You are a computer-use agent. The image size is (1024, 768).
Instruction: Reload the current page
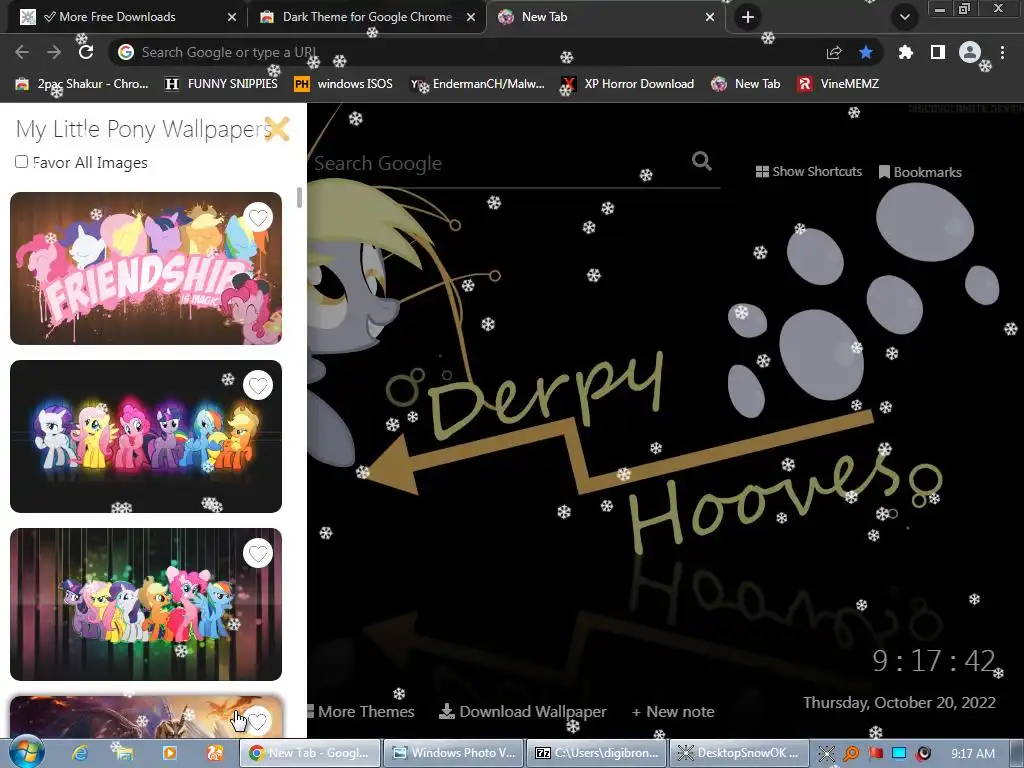pyautogui.click(x=86, y=52)
